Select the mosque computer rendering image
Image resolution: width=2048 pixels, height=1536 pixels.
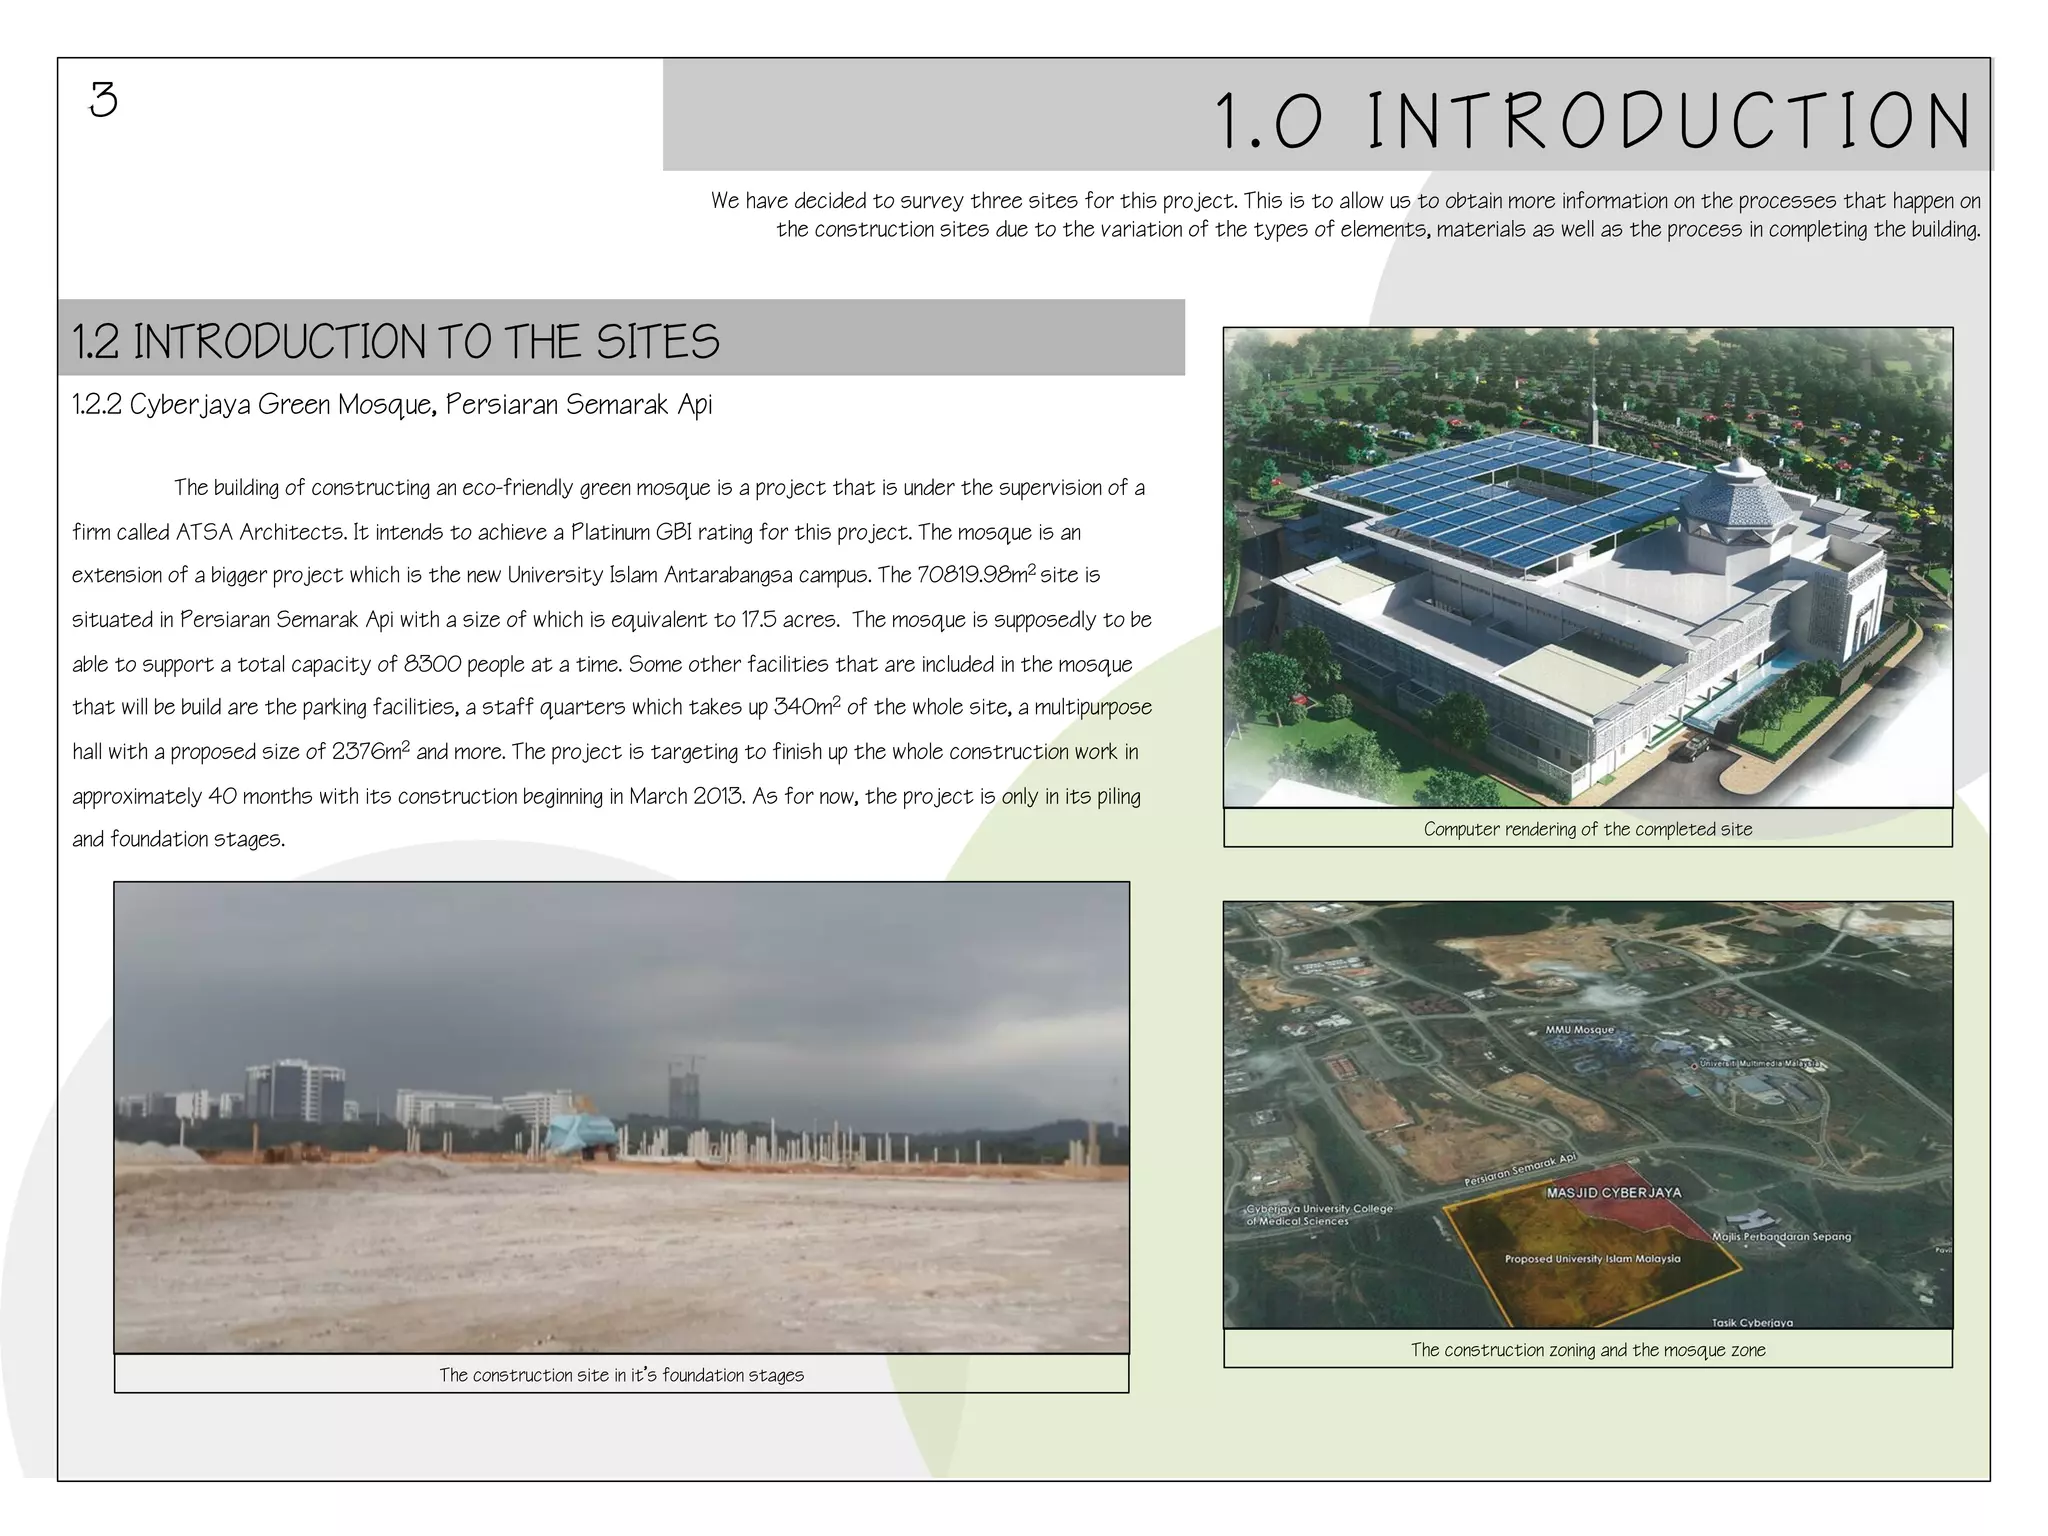coord(1588,567)
